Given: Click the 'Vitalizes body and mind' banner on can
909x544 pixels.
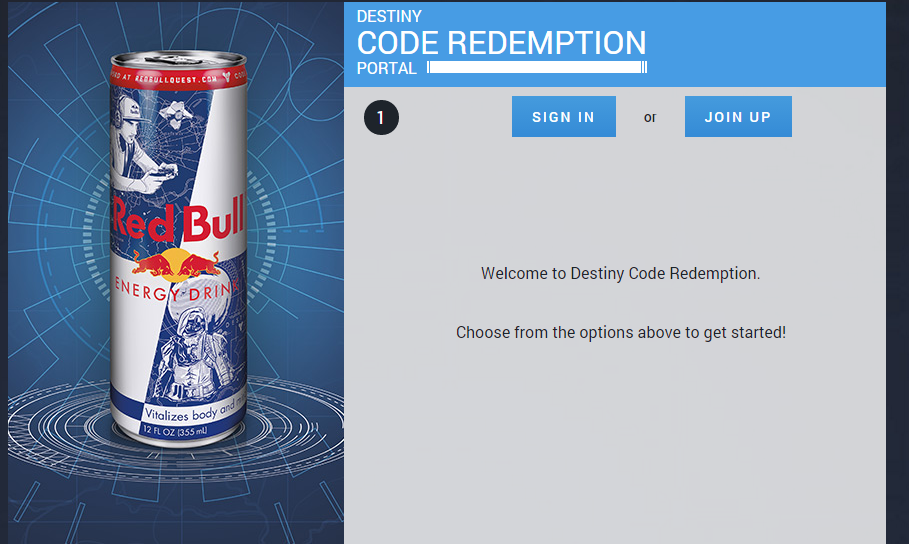Looking at the screenshot, I should point(195,411).
